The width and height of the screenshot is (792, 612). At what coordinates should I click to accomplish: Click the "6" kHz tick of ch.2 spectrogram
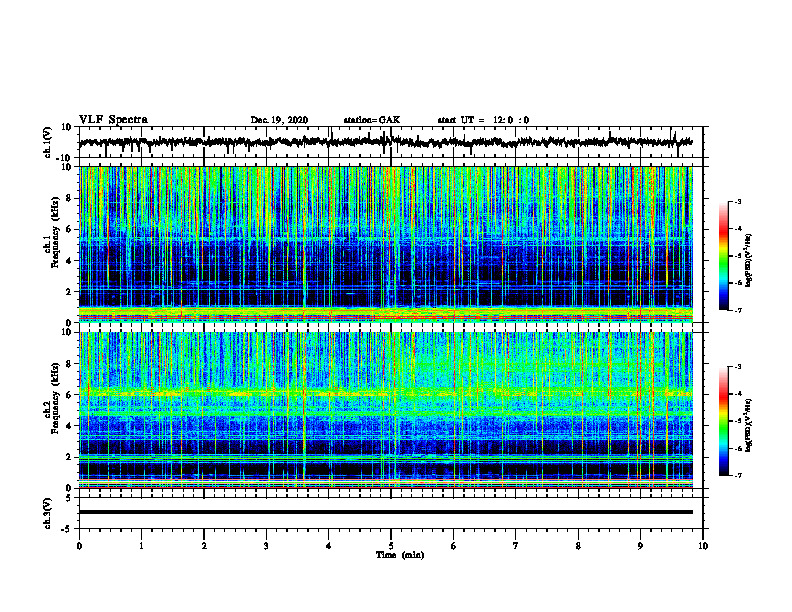click(x=69, y=395)
